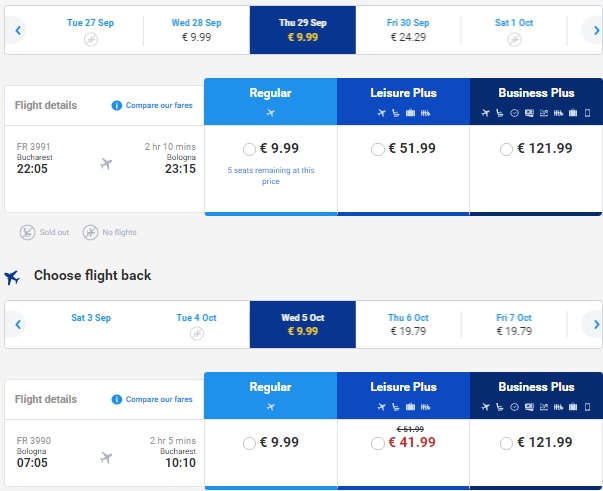Click the plane icon under outbound Regular header
Image resolution: width=603 pixels, height=491 pixels.
click(270, 113)
